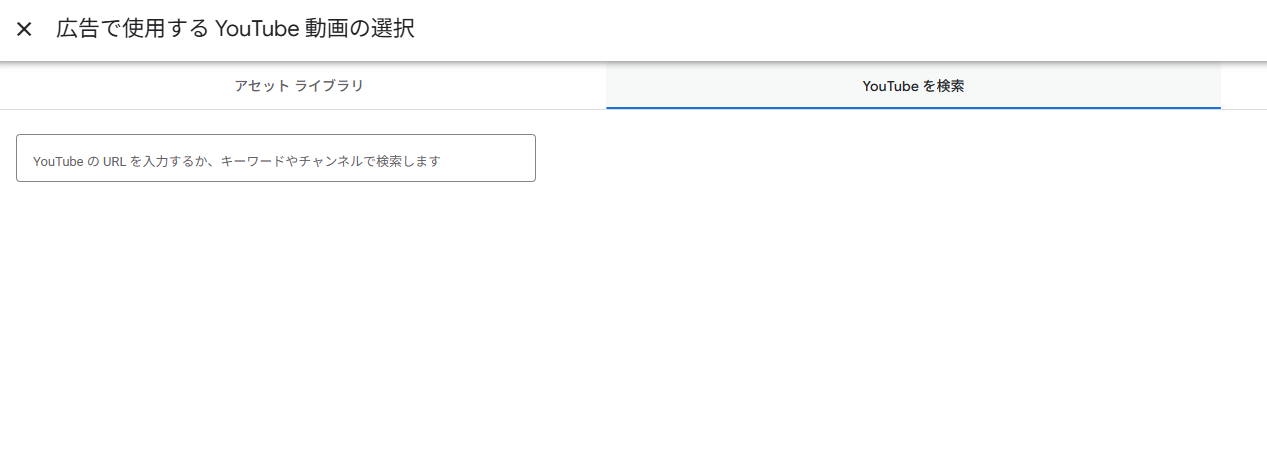This screenshot has height=450, width=1267.
Task: Click the X icon beside the dialog title
Action: point(24,29)
